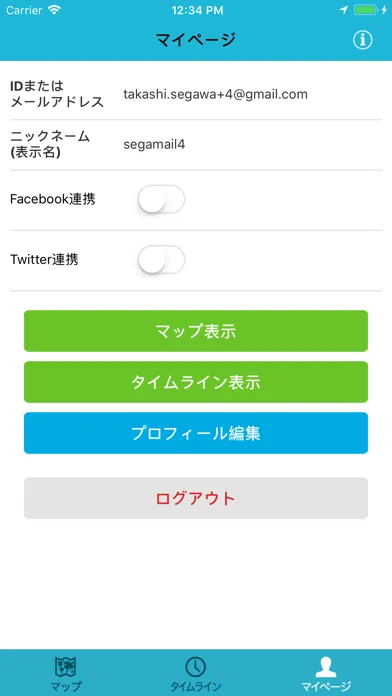The width and height of the screenshot is (392, 696).
Task: Enable the Twitter連携 switch
Action: point(161,260)
